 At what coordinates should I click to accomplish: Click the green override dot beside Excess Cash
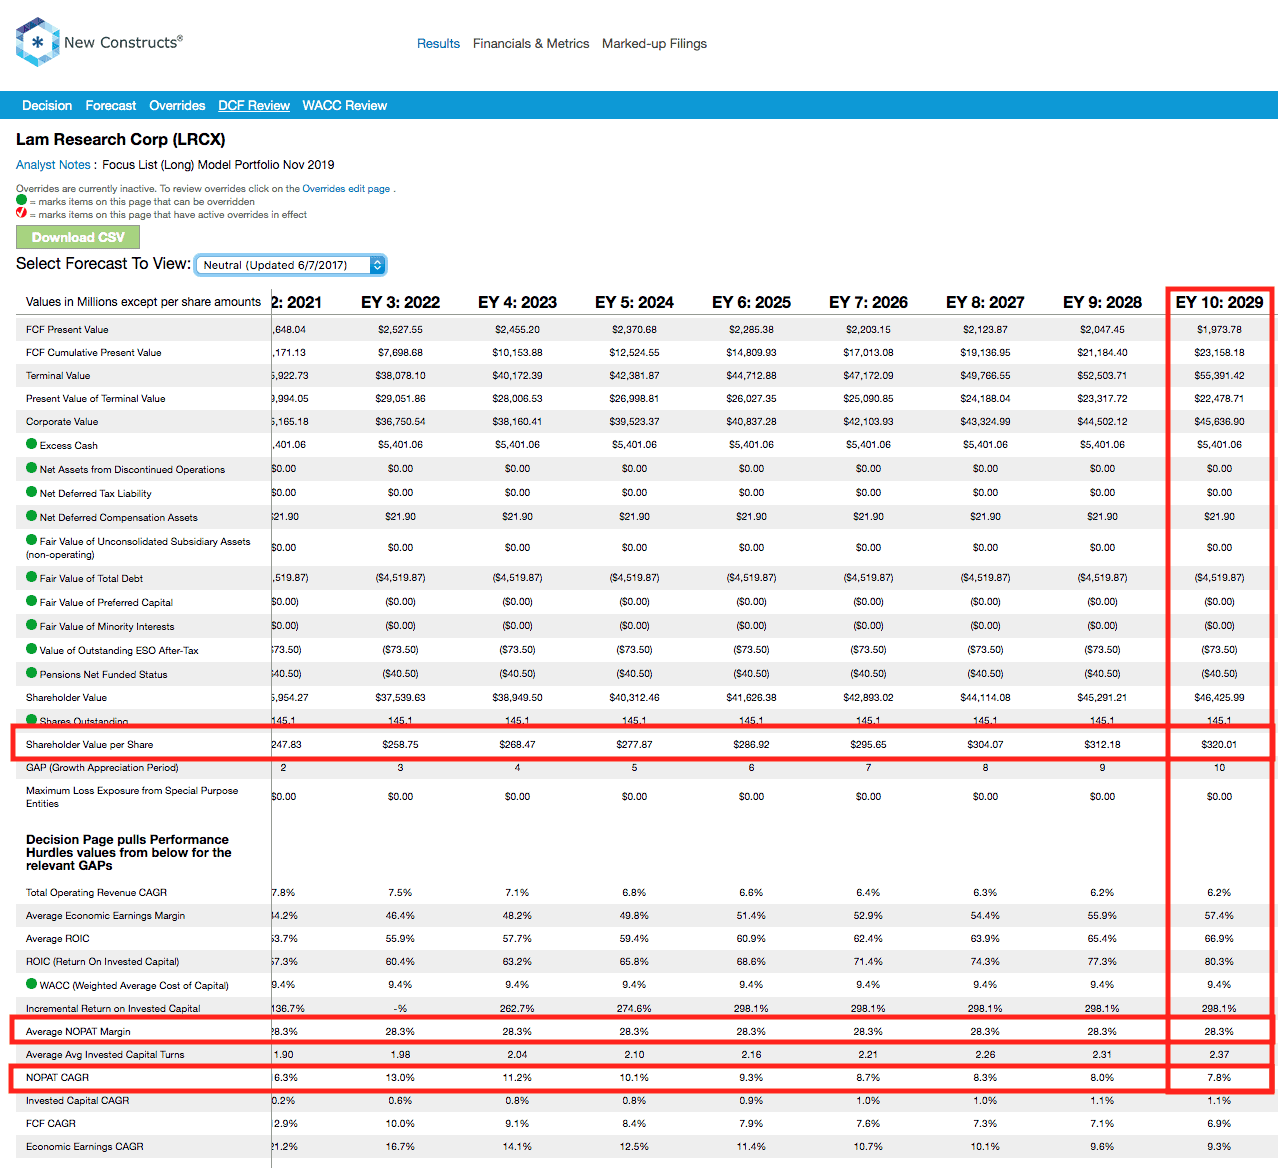pos(32,444)
